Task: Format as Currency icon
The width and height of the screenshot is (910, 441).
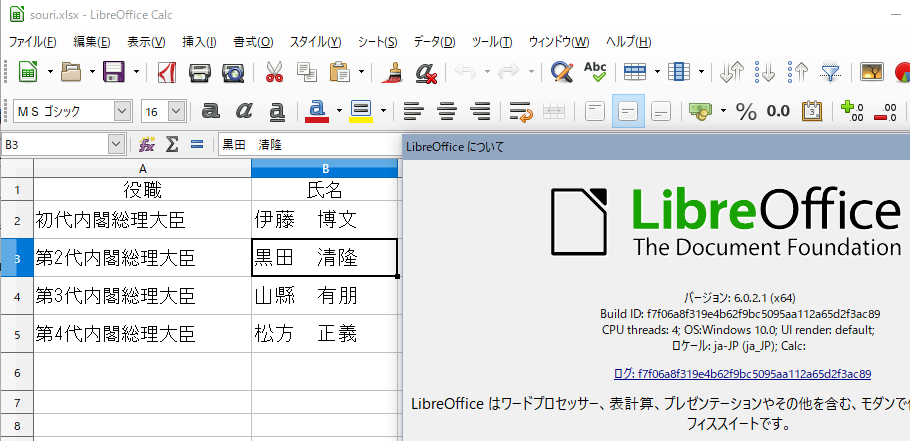Action: 701,111
